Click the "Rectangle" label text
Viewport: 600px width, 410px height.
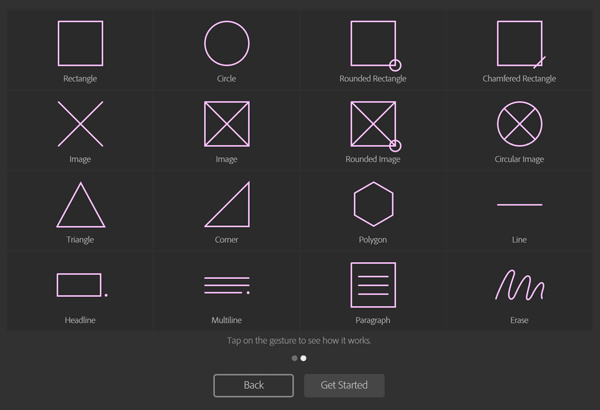[80, 79]
